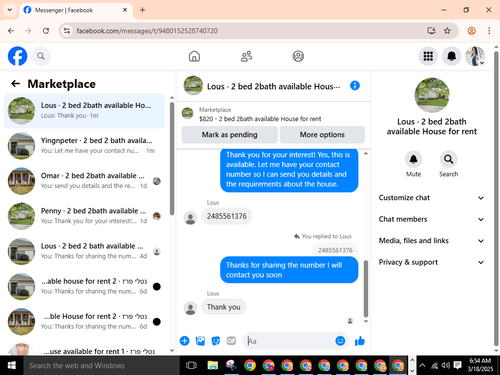Open the Notifications bell in top bar

[451, 56]
